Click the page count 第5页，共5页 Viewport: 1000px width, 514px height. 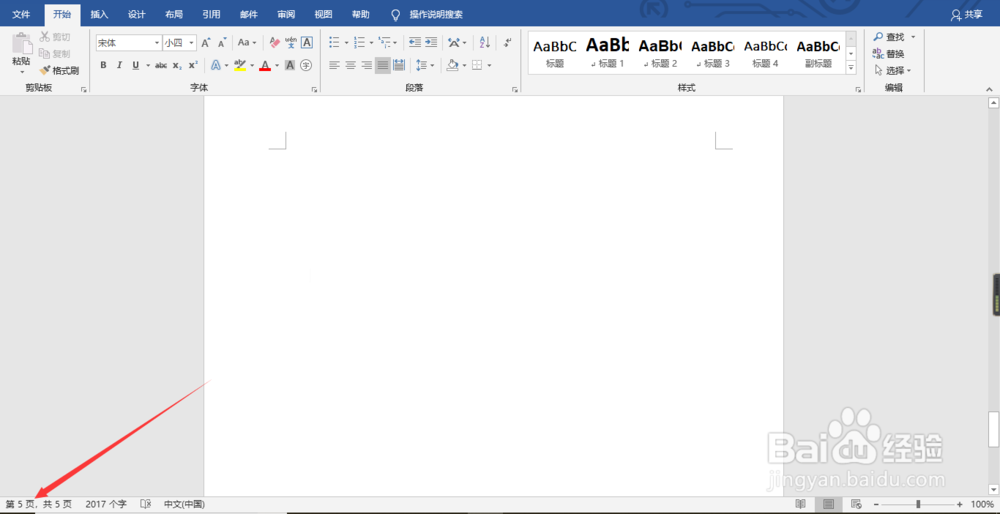point(39,504)
